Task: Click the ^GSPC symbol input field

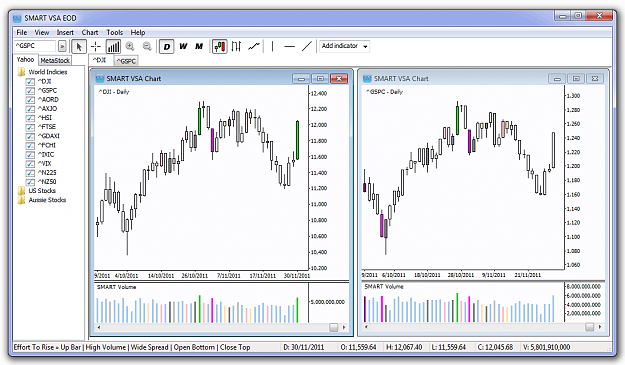Action: 35,46
